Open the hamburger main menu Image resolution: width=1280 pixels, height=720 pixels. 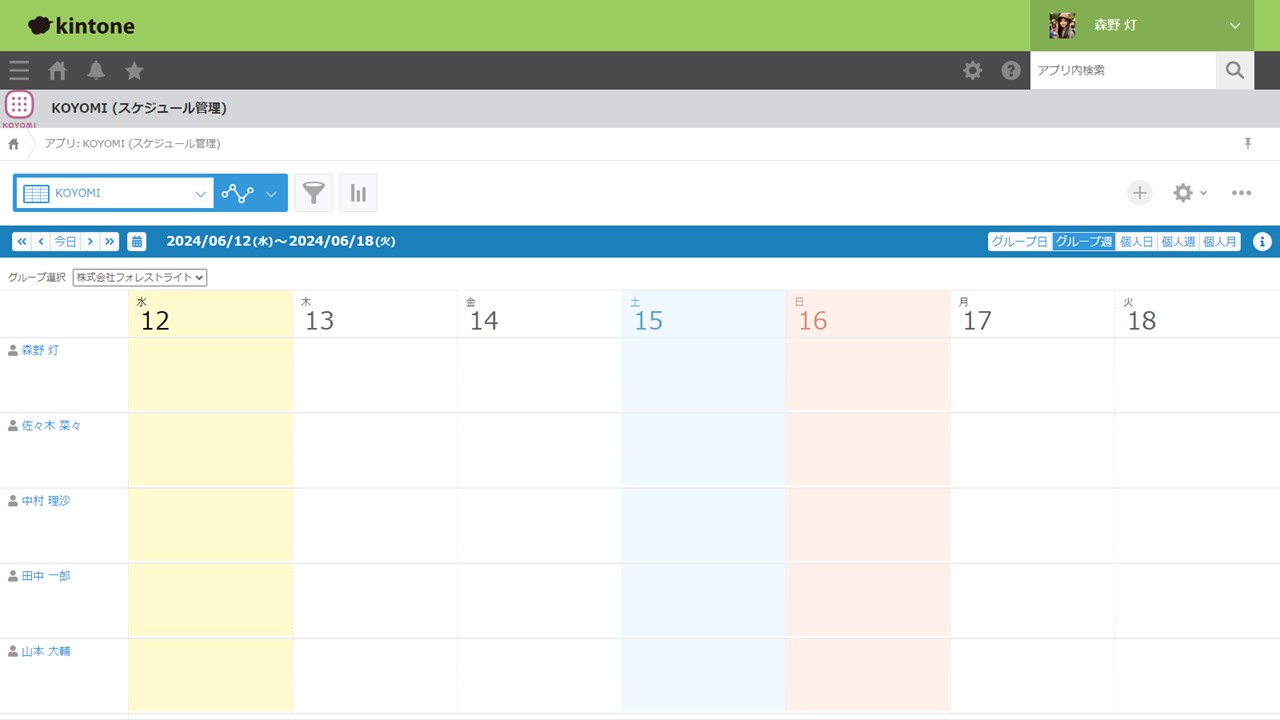click(19, 70)
